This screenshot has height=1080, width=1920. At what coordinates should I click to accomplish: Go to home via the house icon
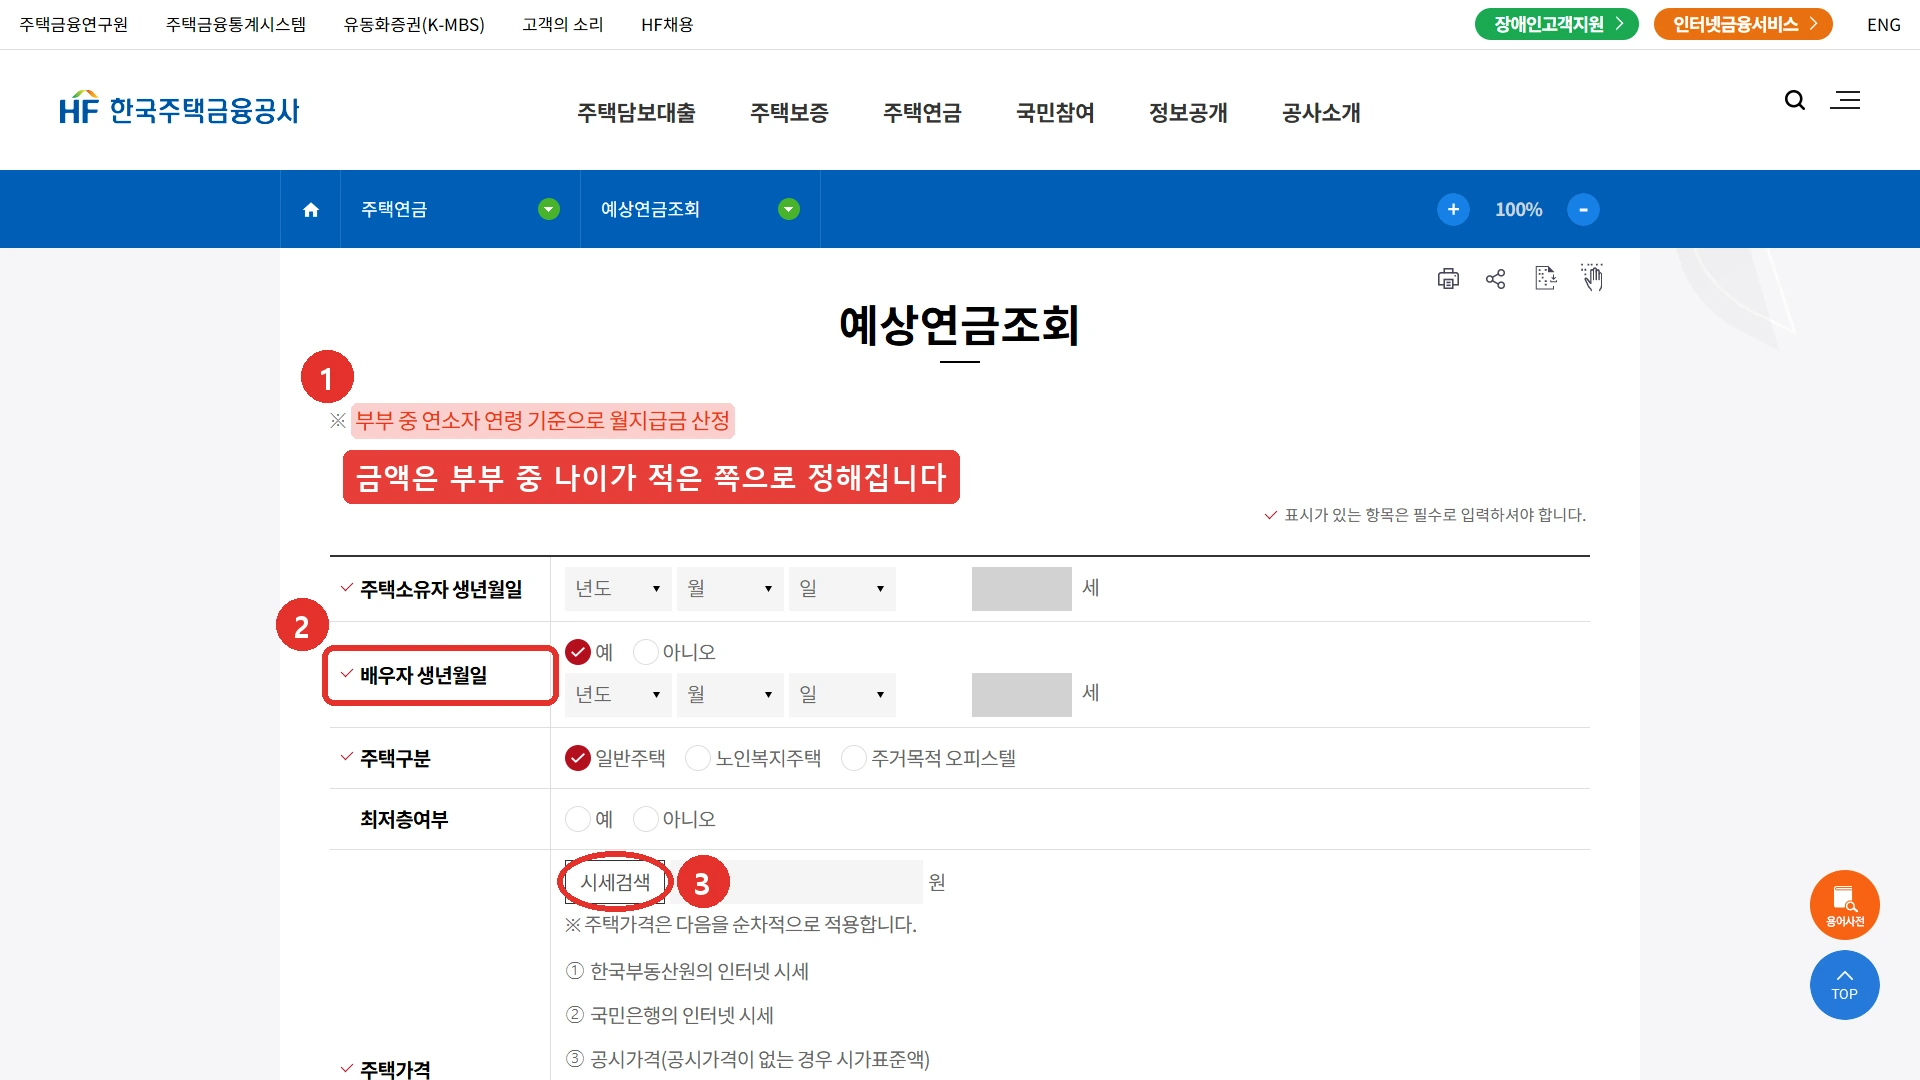311,210
